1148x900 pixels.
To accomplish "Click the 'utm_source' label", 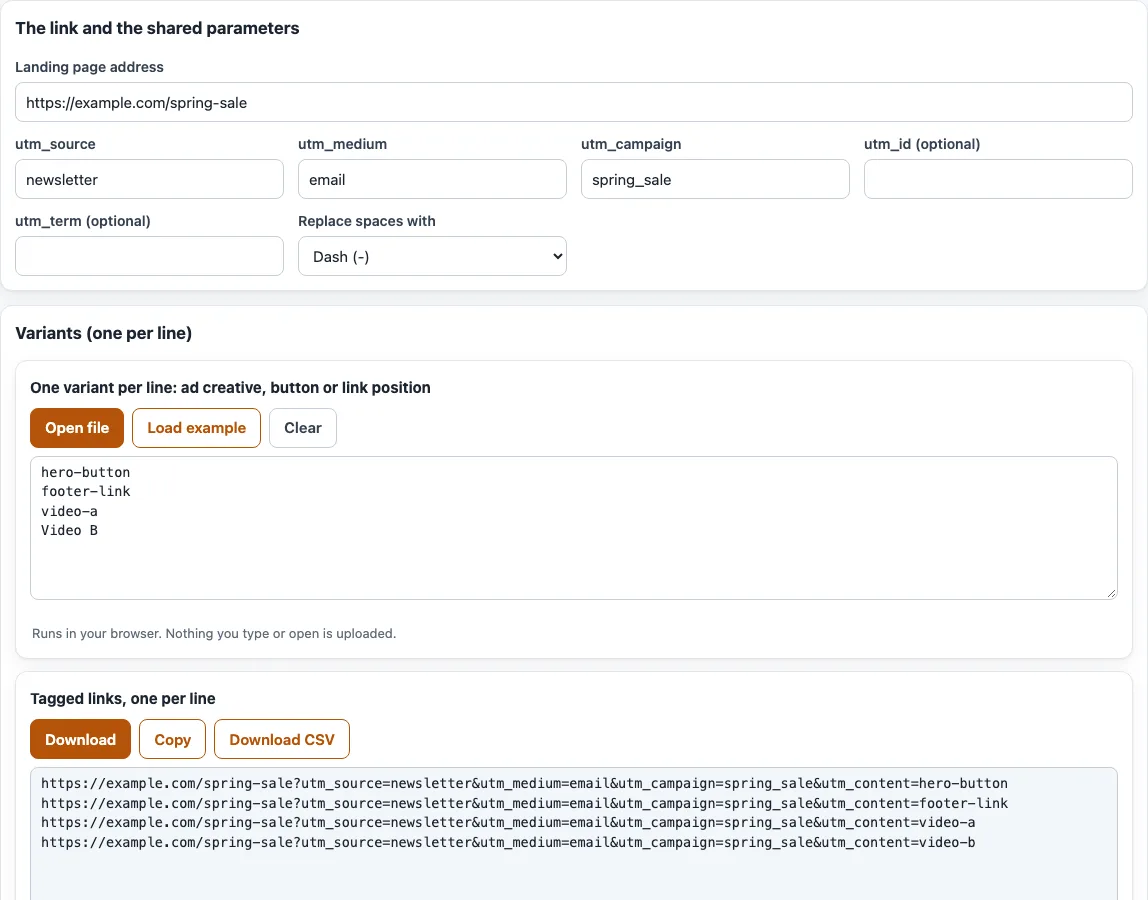I will (x=56, y=144).
